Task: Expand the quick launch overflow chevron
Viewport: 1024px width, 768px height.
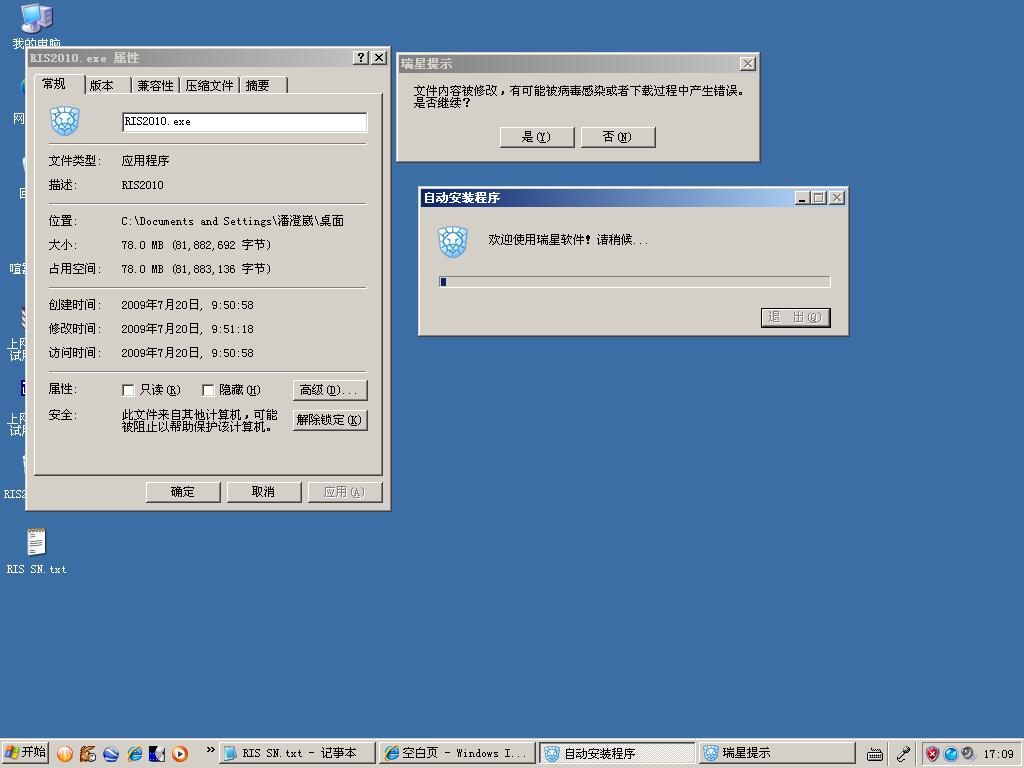Action: click(x=210, y=750)
